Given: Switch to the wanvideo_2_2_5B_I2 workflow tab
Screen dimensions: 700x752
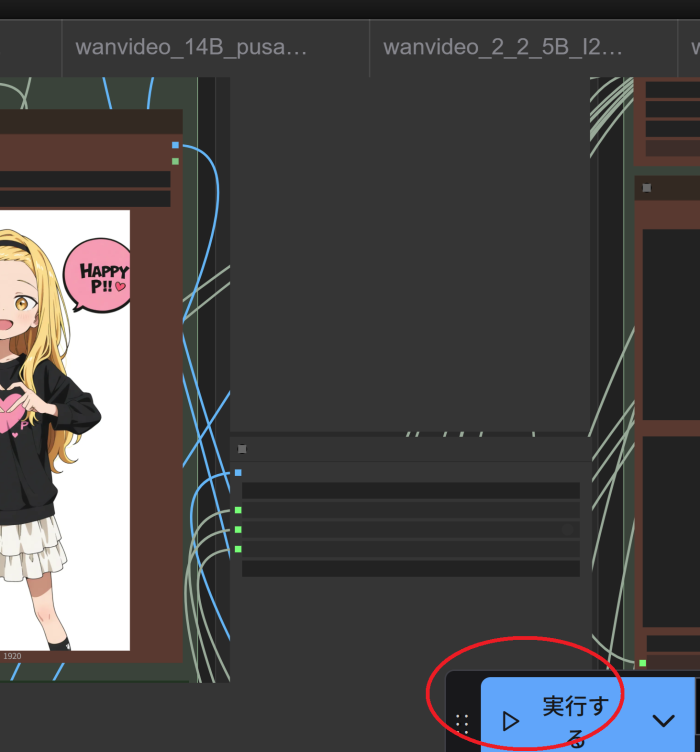Looking at the screenshot, I should point(524,47).
